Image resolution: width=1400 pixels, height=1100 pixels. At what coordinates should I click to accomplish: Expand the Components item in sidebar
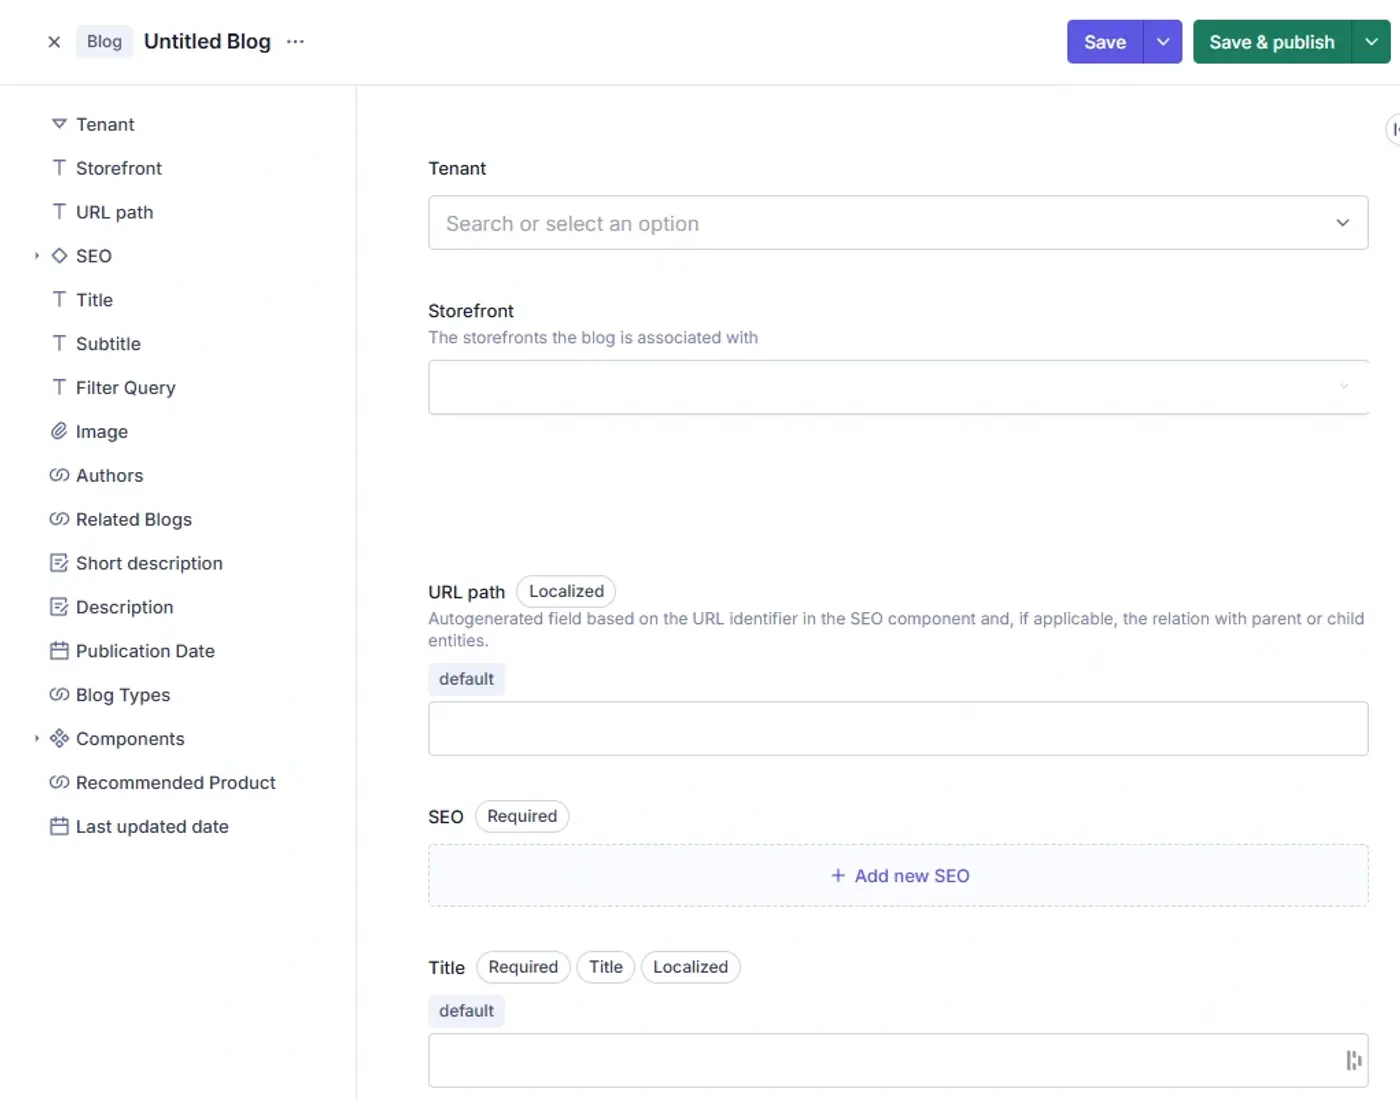[x=37, y=739]
